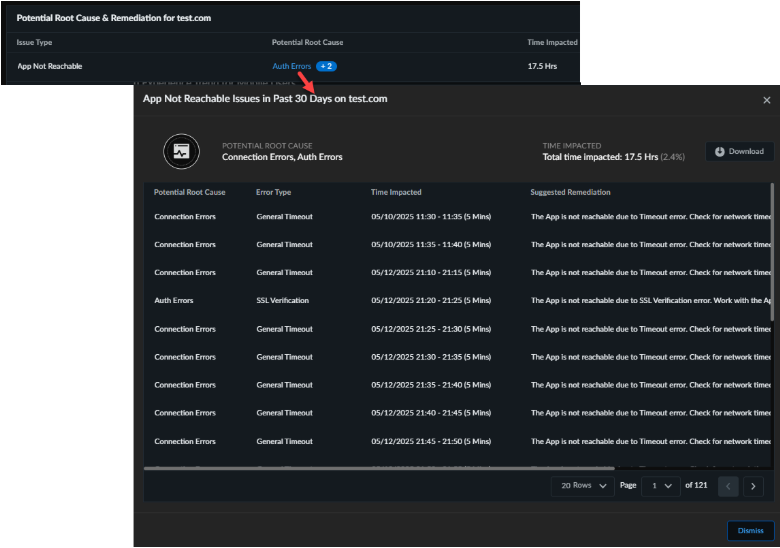Sort by Potential Root Cause column header
This screenshot has width=780, height=548.
point(189,192)
